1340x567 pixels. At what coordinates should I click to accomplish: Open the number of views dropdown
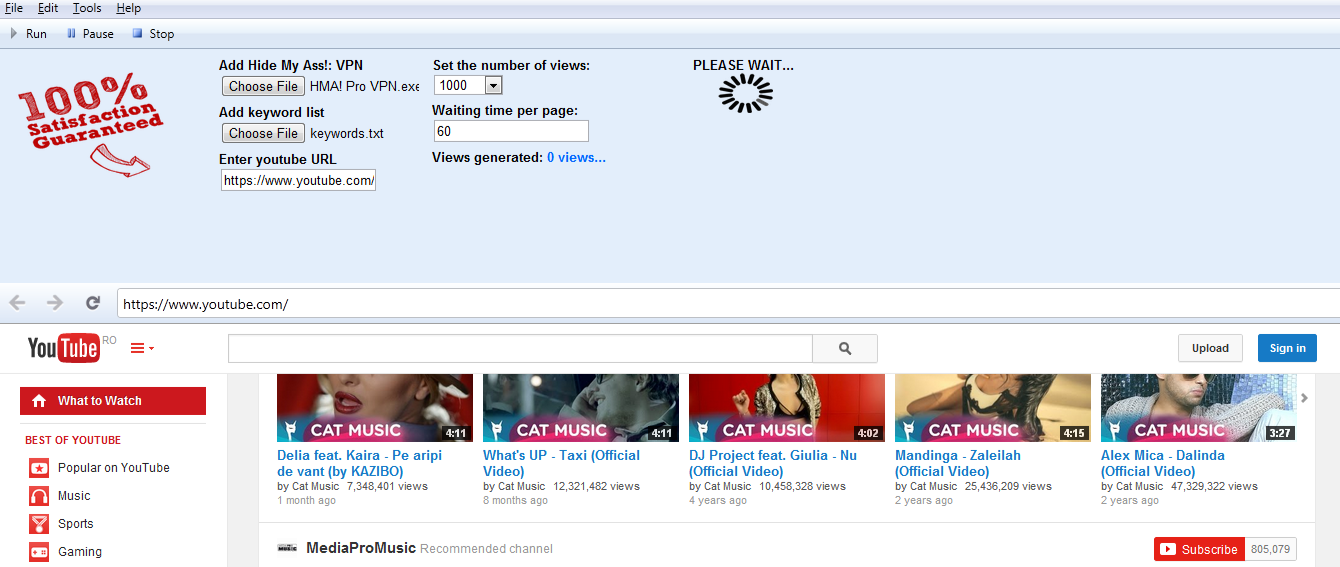468,86
